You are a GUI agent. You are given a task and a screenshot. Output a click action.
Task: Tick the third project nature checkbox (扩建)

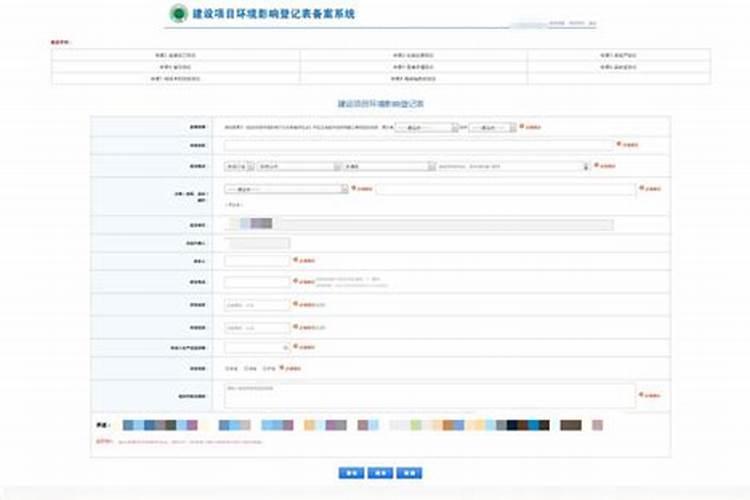coord(265,368)
